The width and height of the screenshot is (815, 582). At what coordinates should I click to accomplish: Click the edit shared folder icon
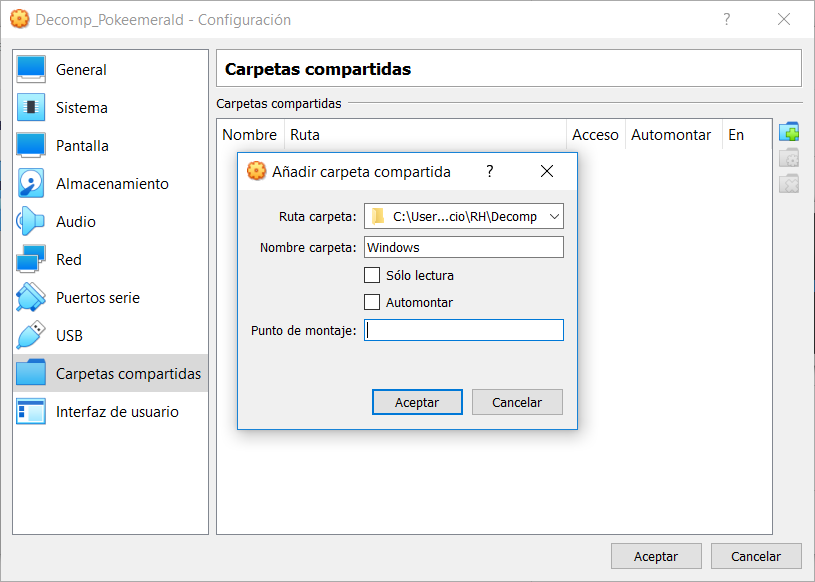tap(789, 157)
